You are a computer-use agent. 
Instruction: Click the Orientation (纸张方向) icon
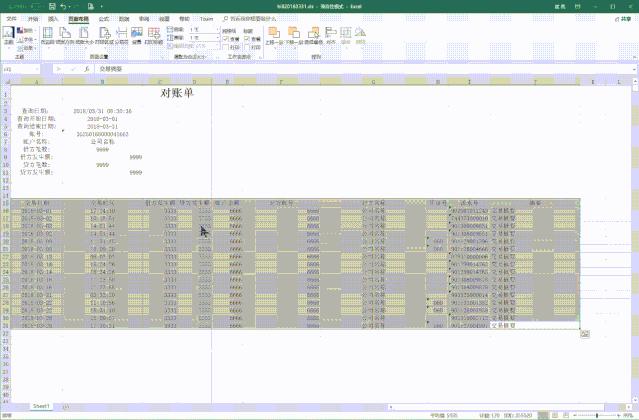tap(63, 37)
